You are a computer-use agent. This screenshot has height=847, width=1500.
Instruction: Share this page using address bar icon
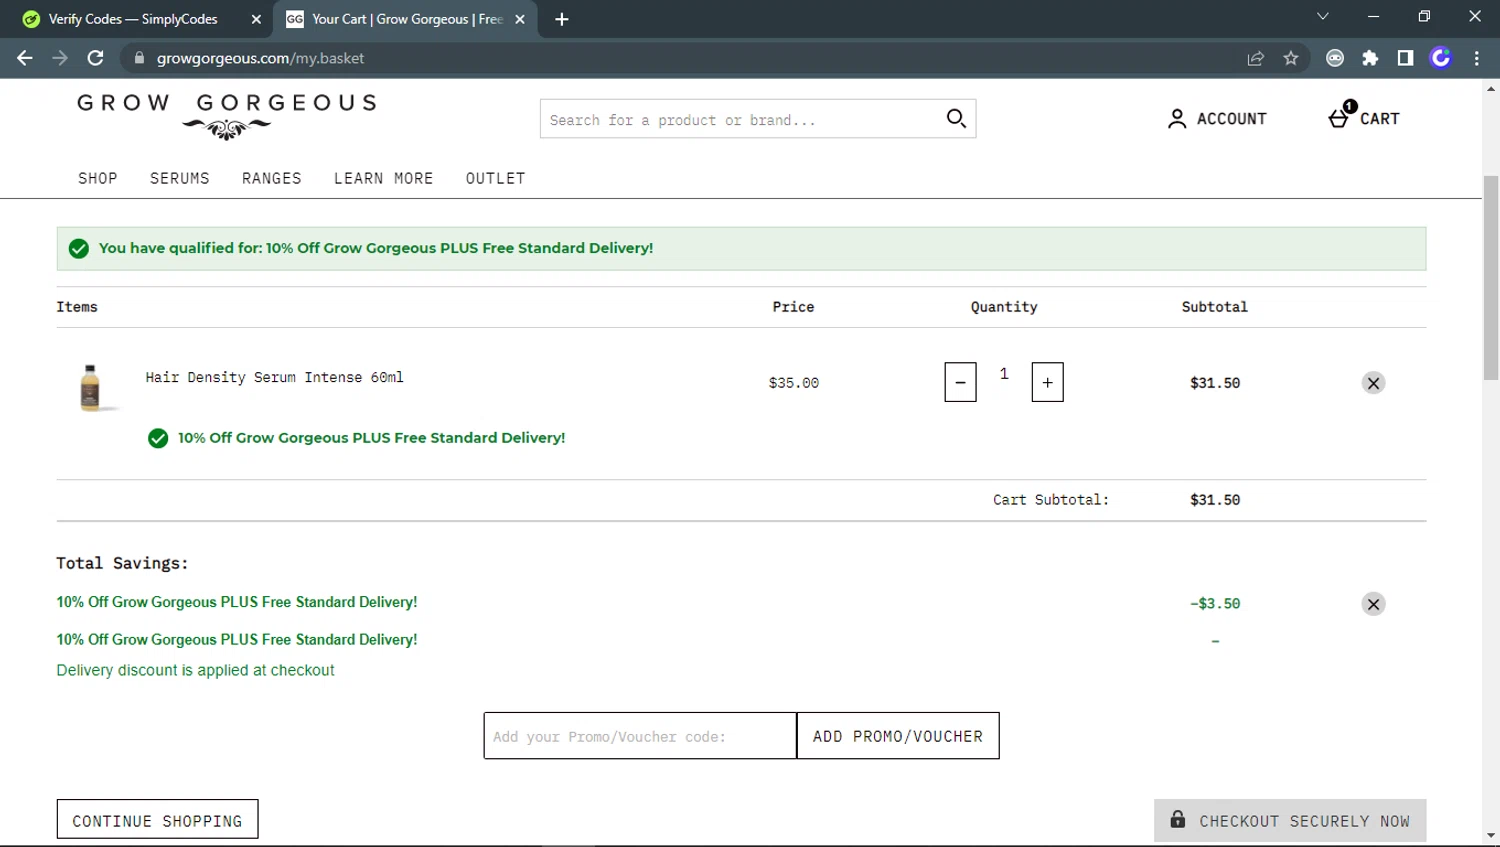1255,58
